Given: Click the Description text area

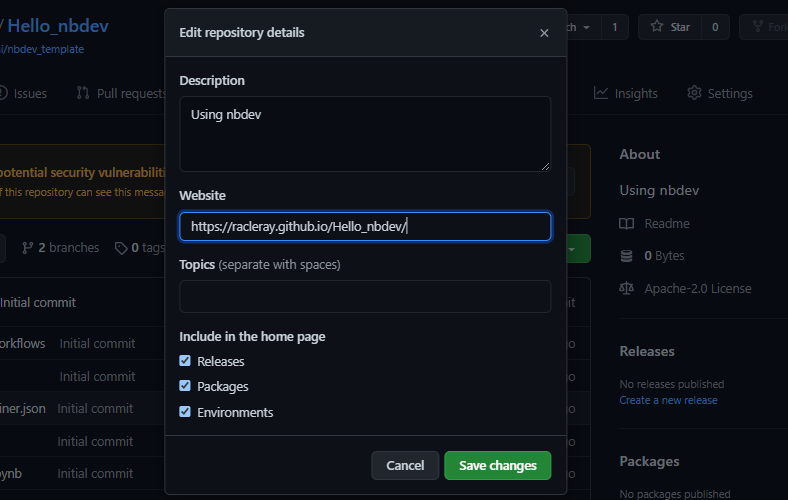Looking at the screenshot, I should [365, 134].
